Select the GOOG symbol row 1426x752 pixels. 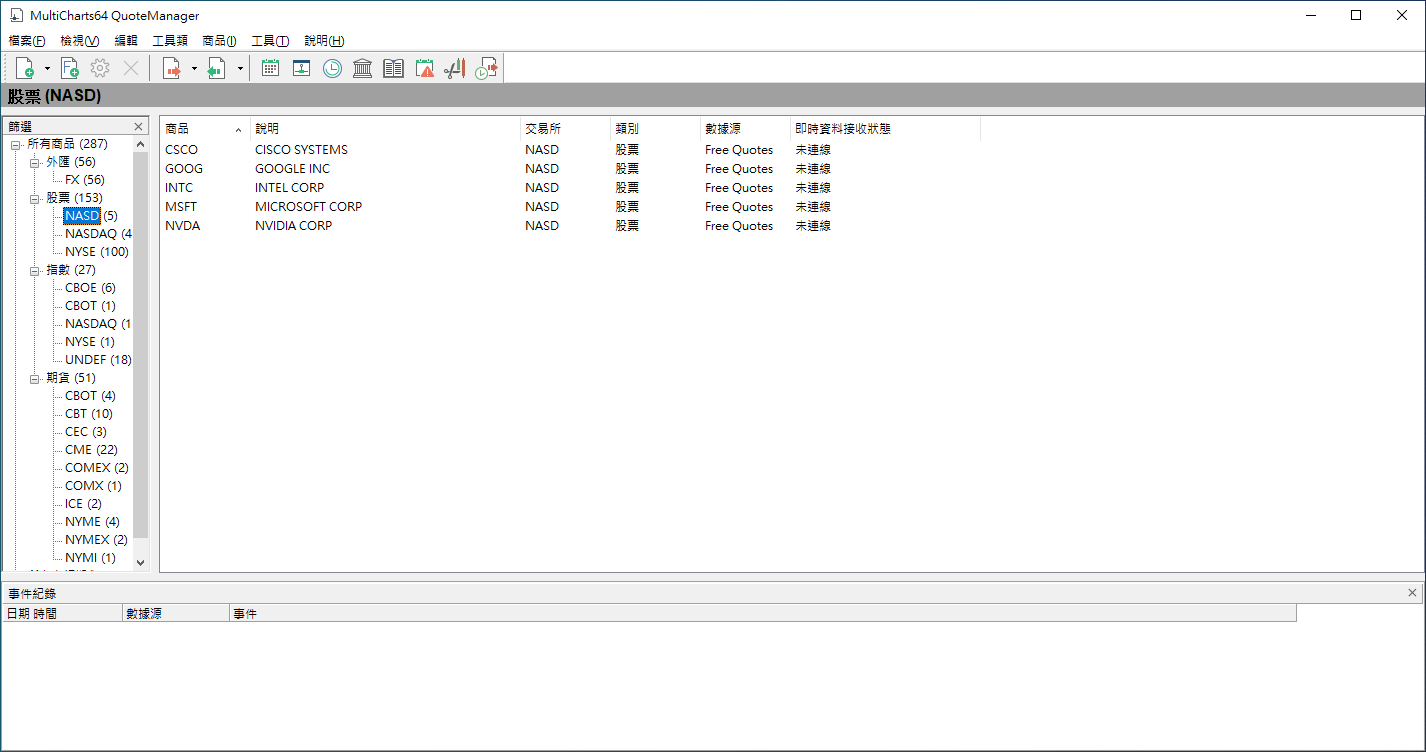tap(571, 169)
